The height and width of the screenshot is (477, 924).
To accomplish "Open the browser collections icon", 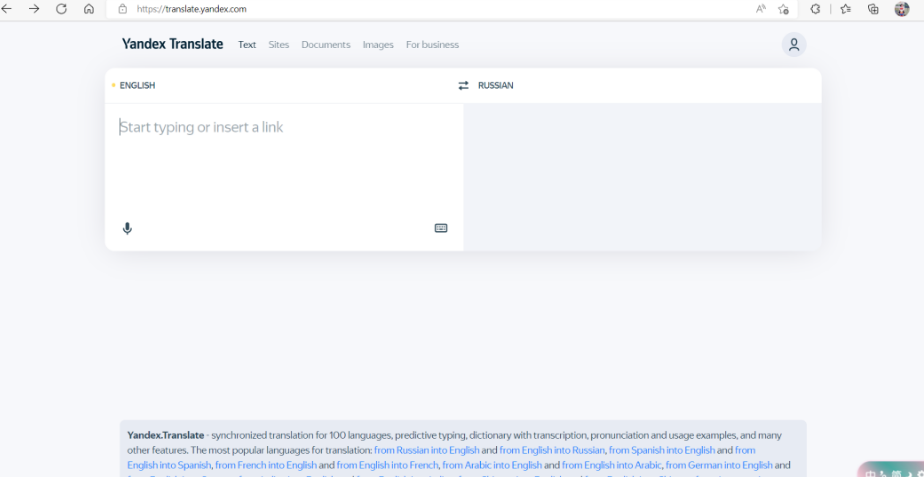I will [873, 9].
